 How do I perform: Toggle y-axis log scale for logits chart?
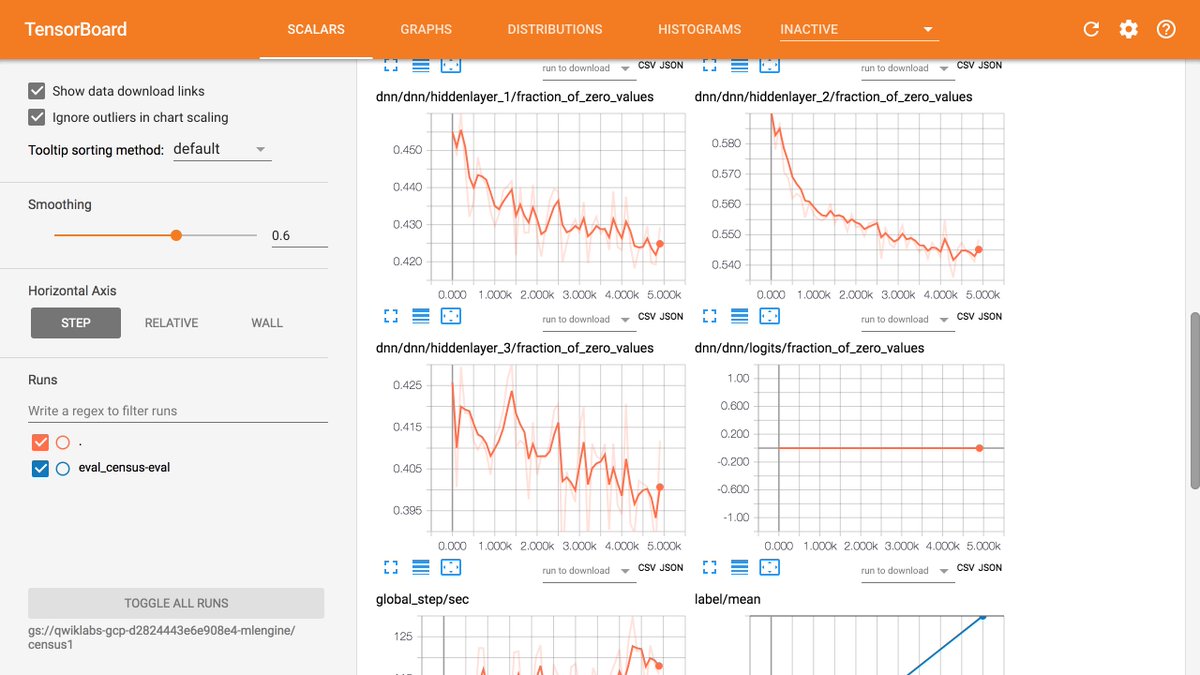739,567
